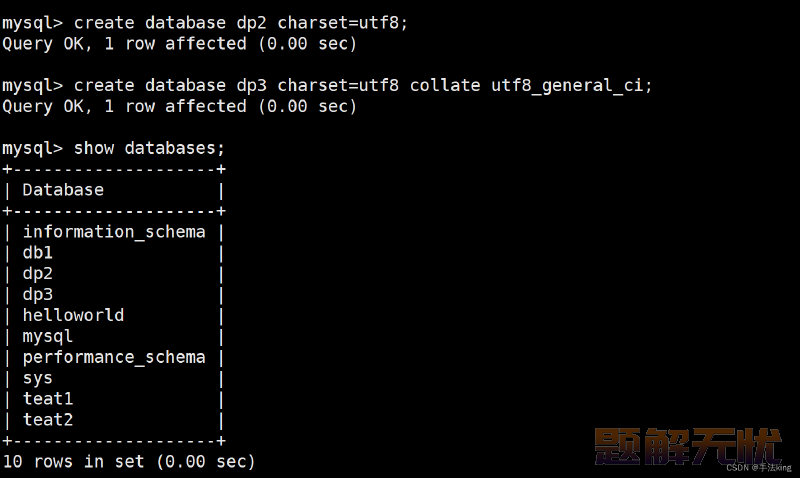
Task: Click the '10 rows in set' result line
Action: (129, 462)
